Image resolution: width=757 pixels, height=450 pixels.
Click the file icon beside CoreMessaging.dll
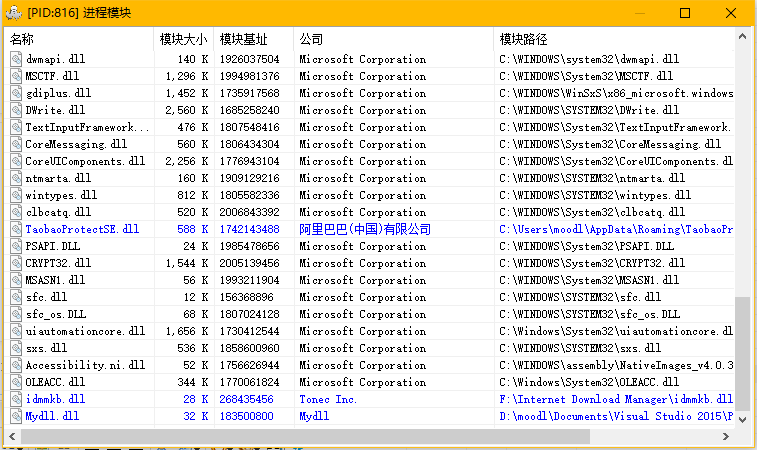tap(16, 144)
